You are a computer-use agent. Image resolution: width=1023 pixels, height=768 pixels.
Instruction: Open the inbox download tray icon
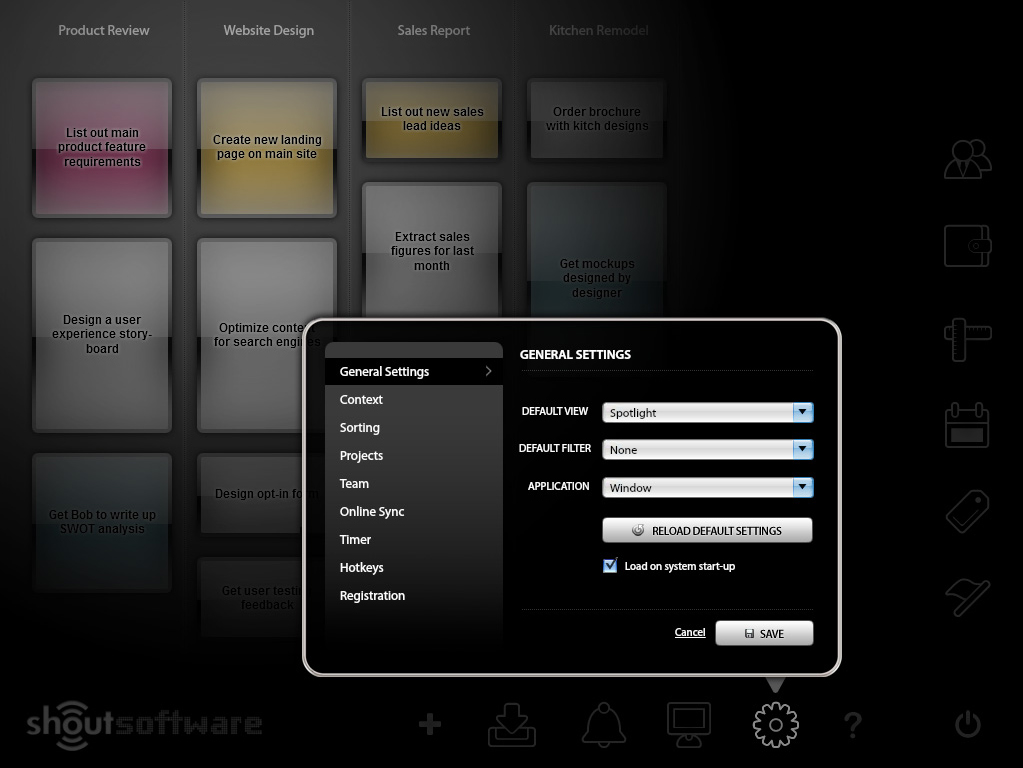[512, 724]
